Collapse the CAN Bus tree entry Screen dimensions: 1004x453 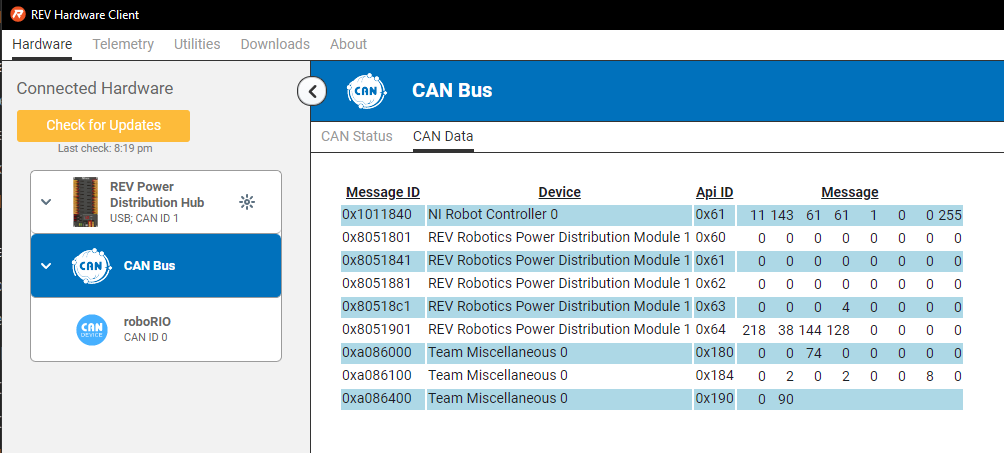click(46, 265)
